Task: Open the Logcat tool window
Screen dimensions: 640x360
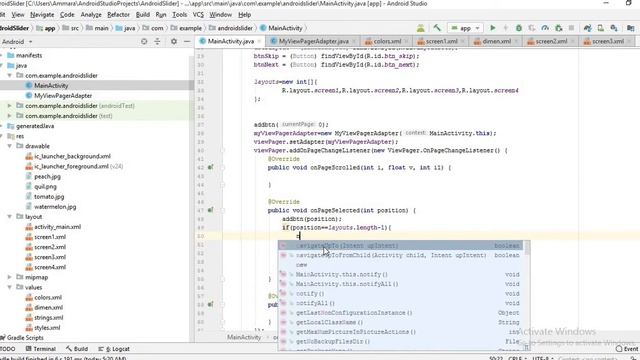Action: pyautogui.click(x=114, y=349)
